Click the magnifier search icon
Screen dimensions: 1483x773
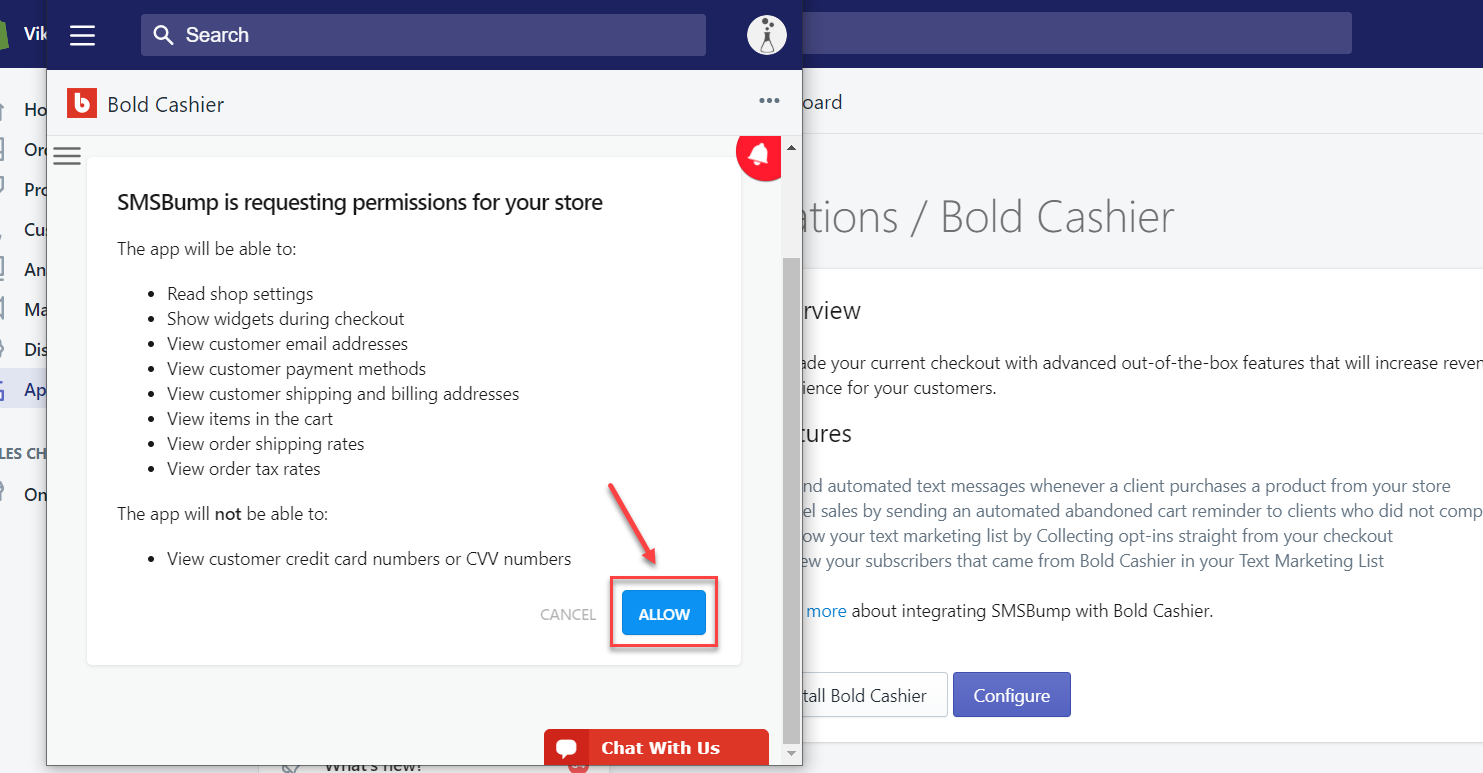coord(163,35)
